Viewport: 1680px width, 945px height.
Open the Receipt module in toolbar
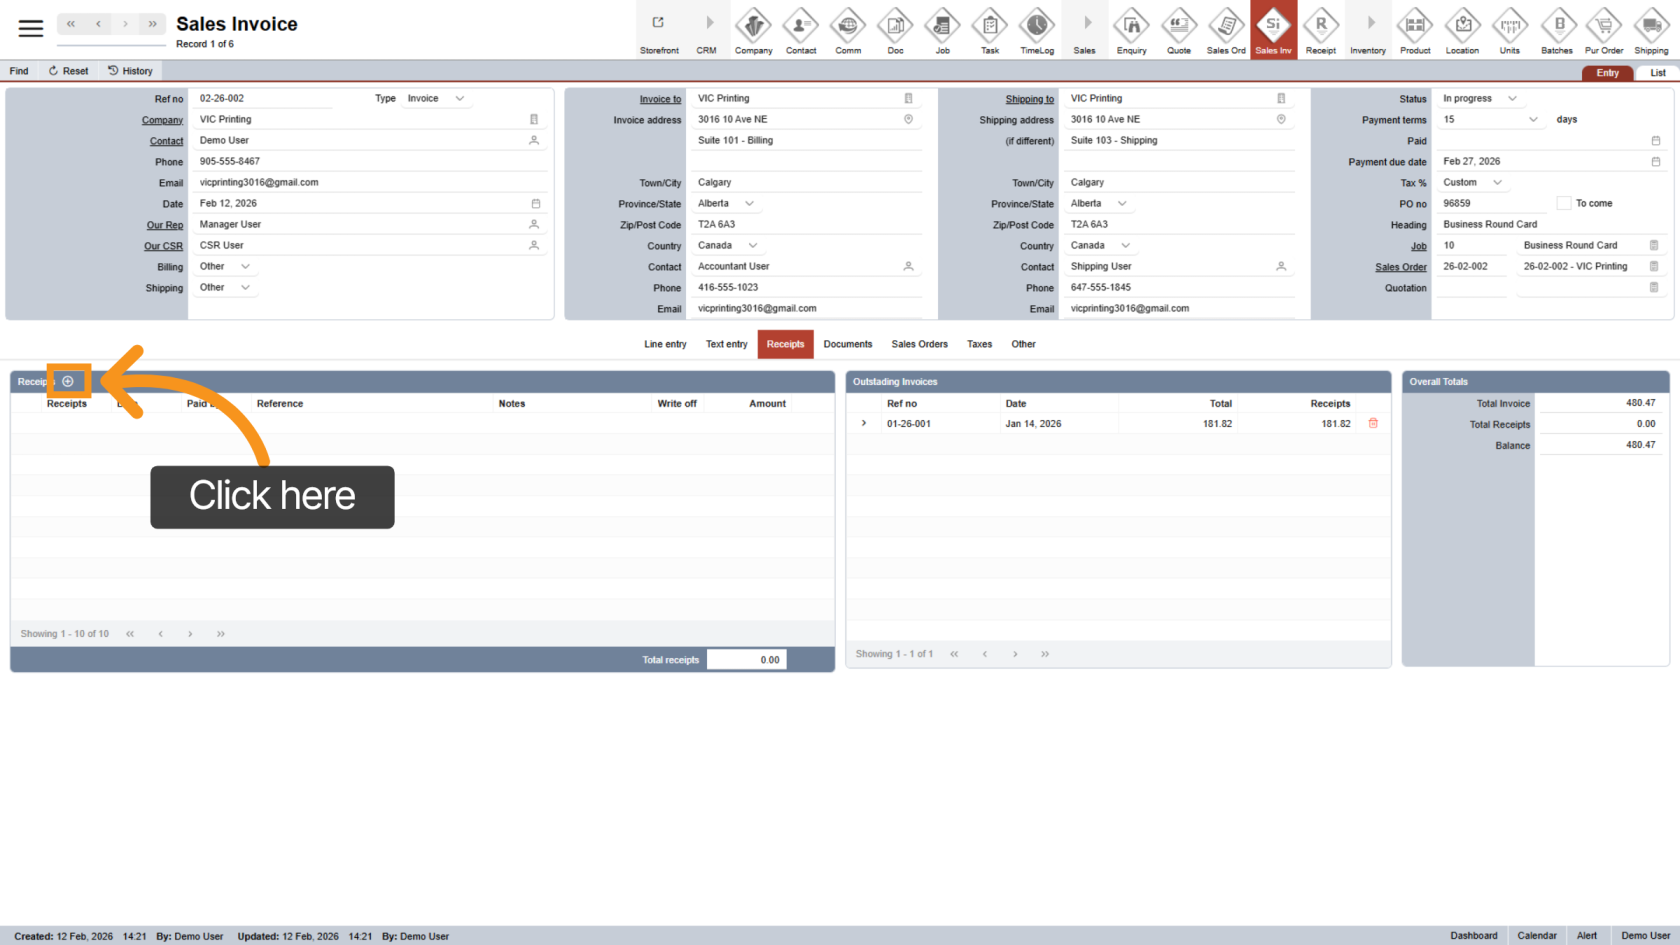click(1320, 30)
